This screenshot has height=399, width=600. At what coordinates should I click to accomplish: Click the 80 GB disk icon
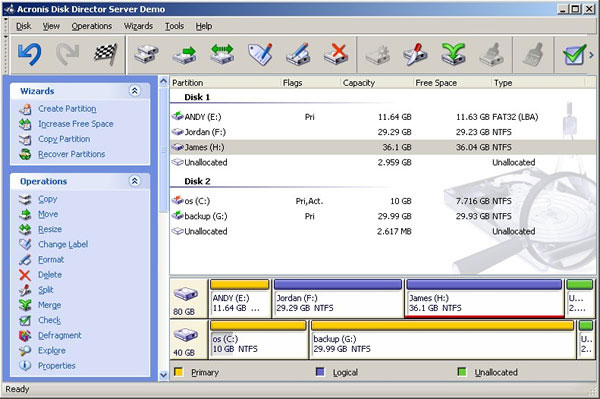(186, 294)
